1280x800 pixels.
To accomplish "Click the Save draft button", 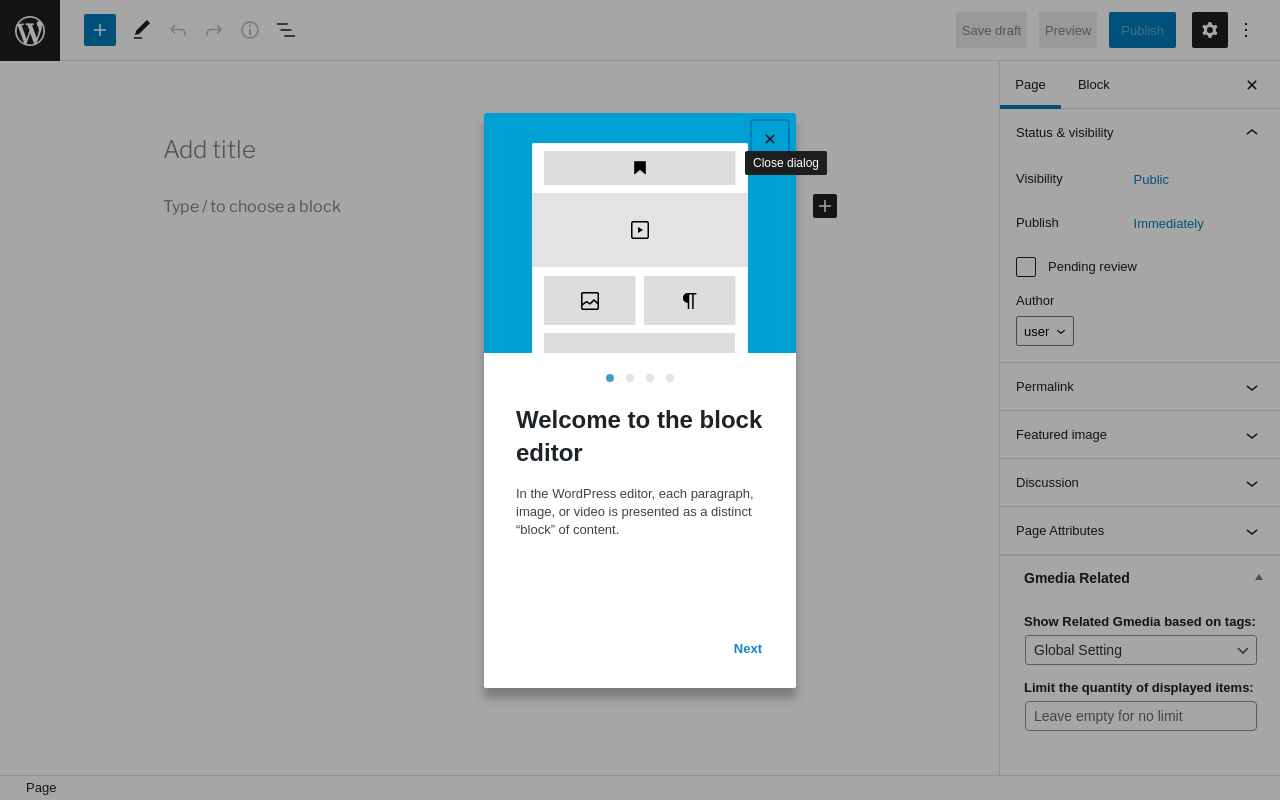I will click(991, 30).
